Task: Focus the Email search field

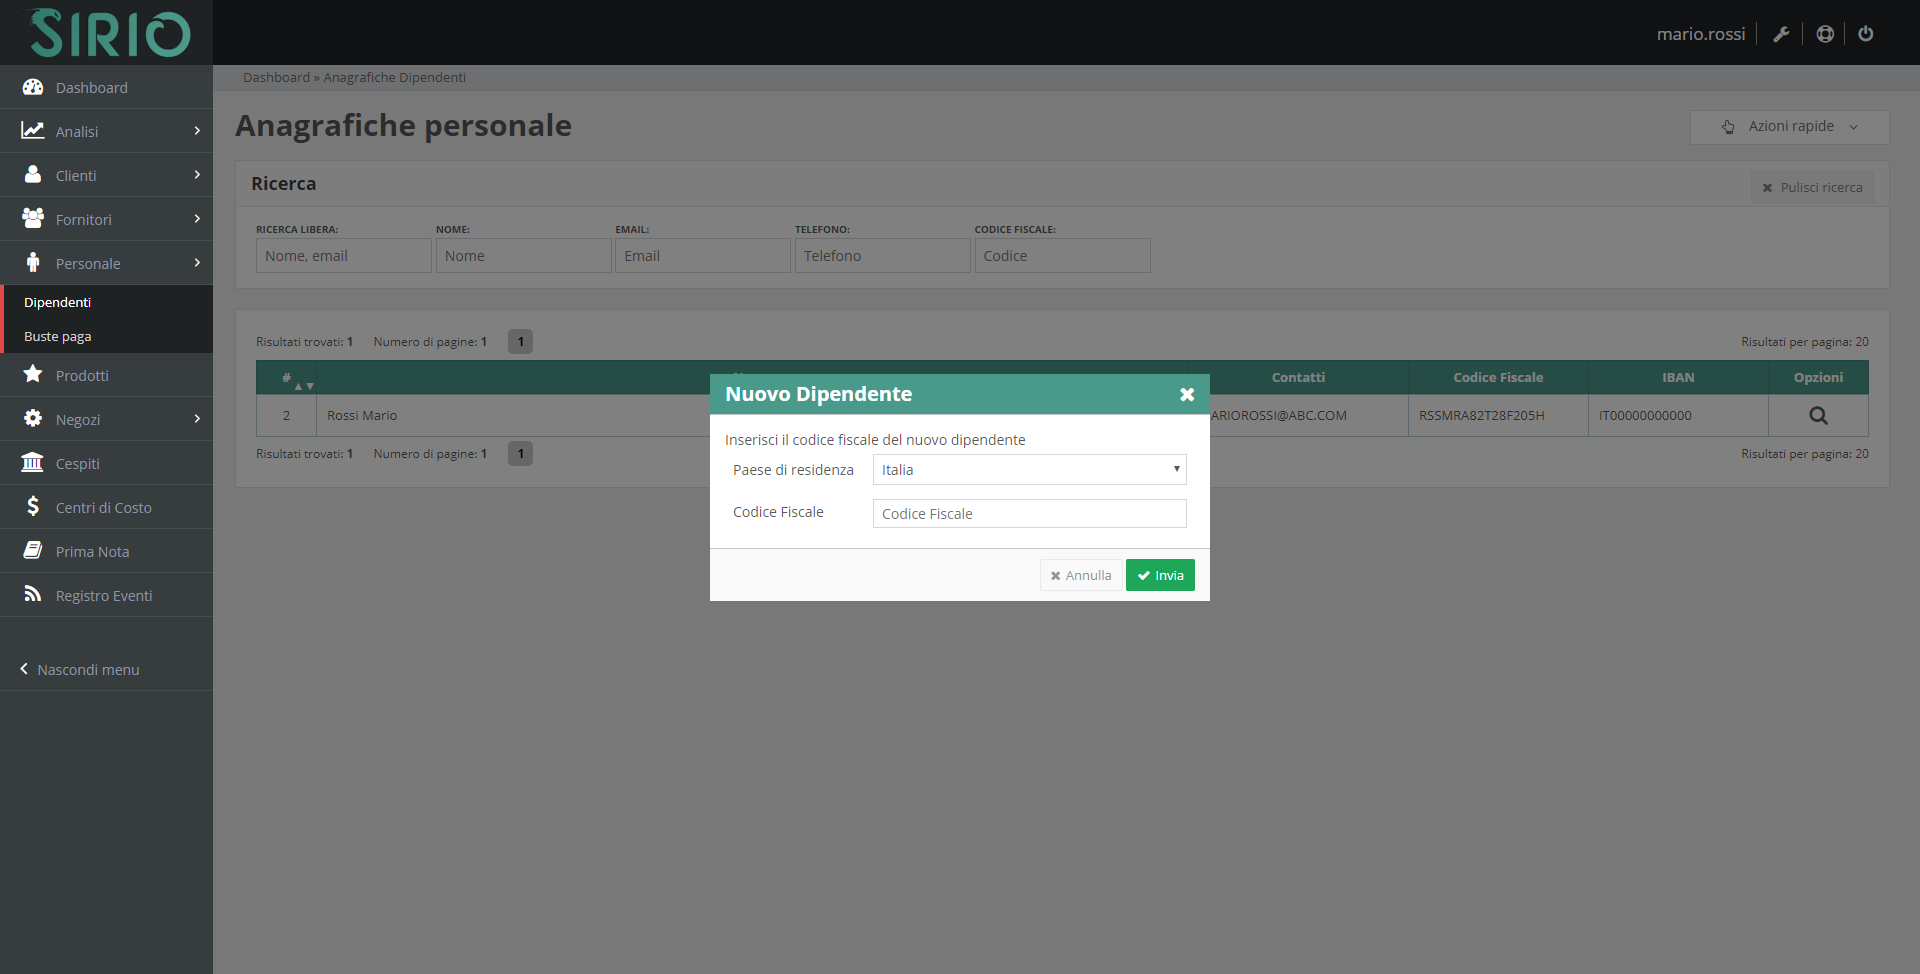Action: click(703, 256)
